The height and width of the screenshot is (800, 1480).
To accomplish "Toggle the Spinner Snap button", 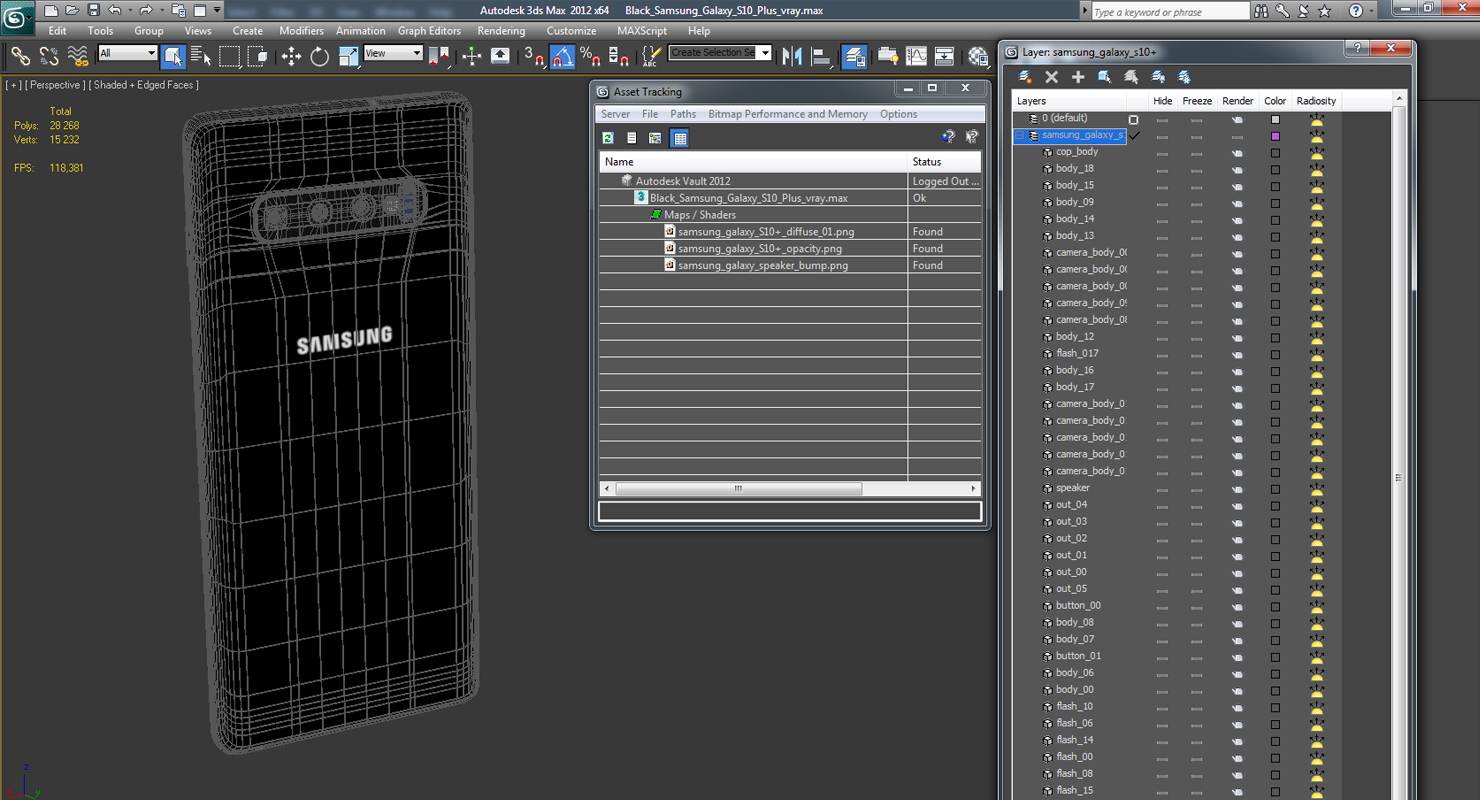I will [619, 56].
